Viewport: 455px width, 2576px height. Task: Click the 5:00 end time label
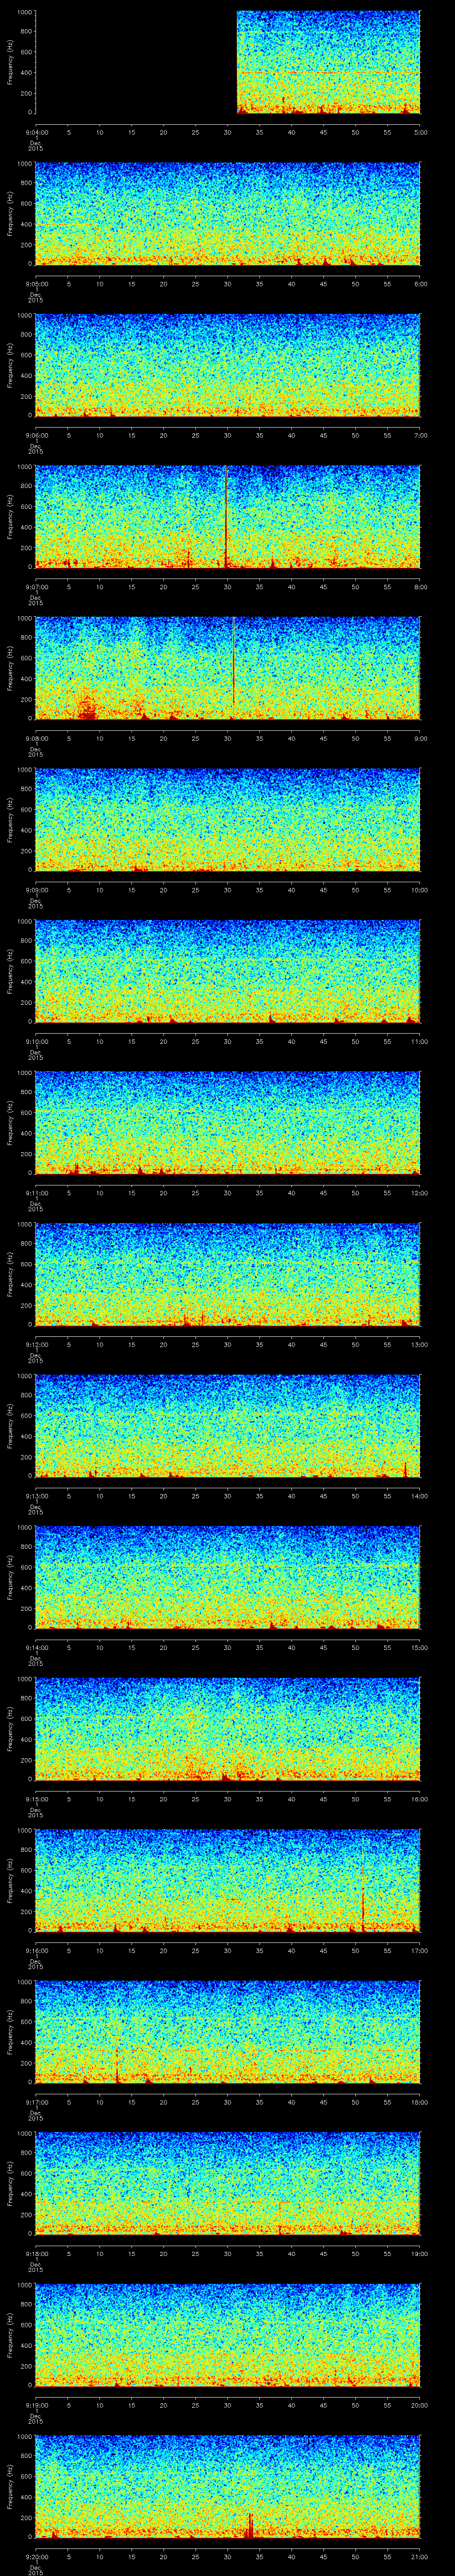[x=421, y=131]
